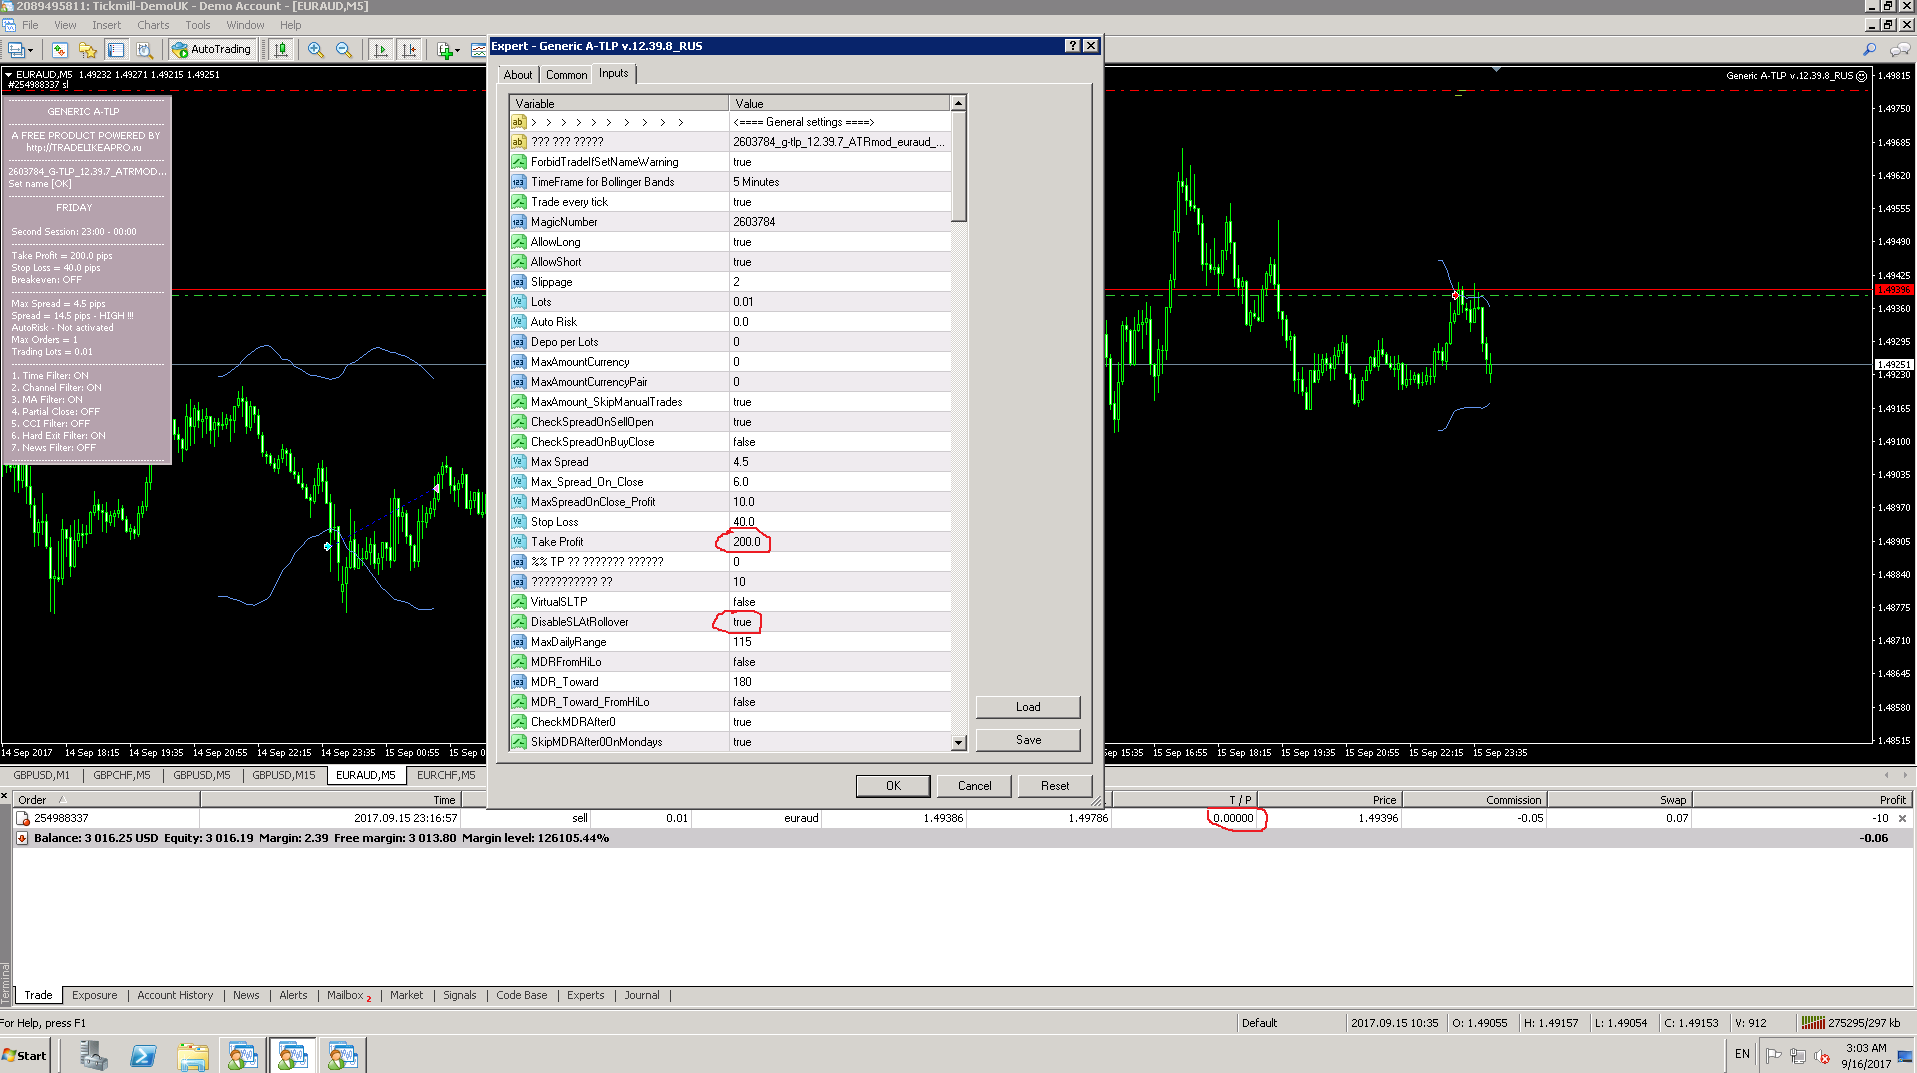Select the Lots variable row icon
Screen dimensions: 1917x1073
(x=519, y=302)
